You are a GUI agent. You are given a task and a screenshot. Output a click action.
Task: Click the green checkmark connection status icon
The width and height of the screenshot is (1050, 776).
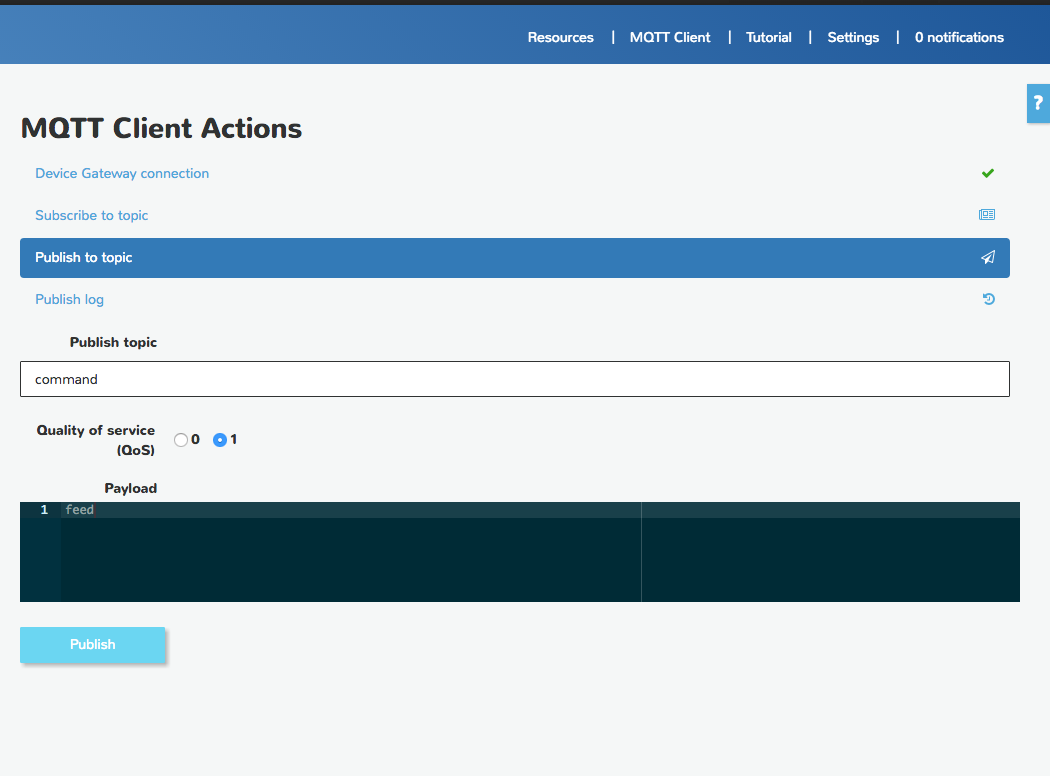click(x=988, y=173)
